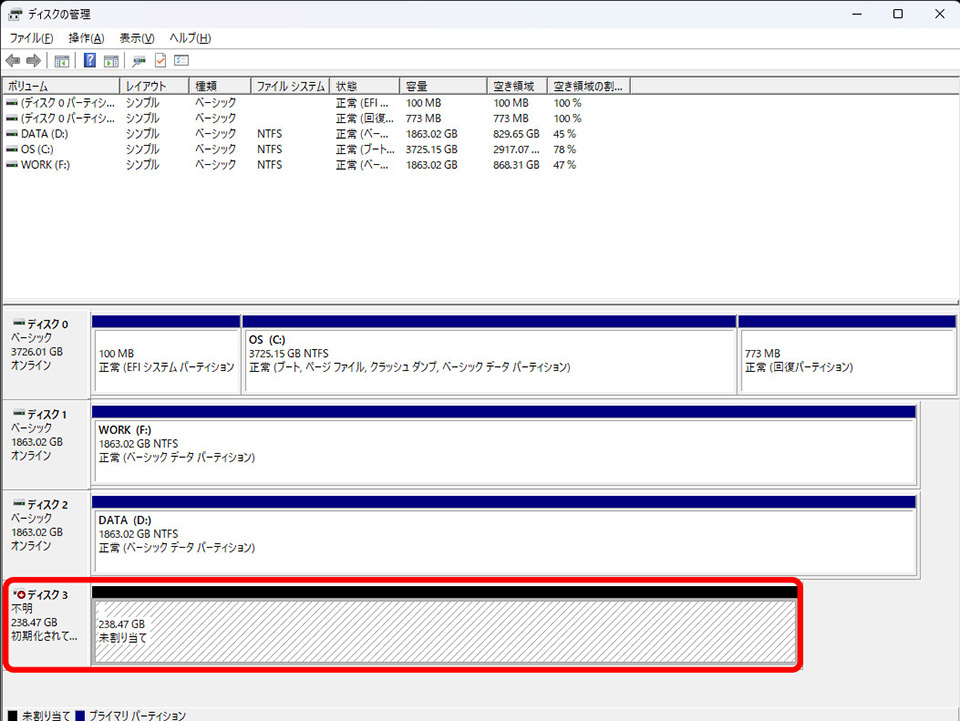The width and height of the screenshot is (960, 721).
Task: Open the 表示(V) menu
Action: click(137, 38)
